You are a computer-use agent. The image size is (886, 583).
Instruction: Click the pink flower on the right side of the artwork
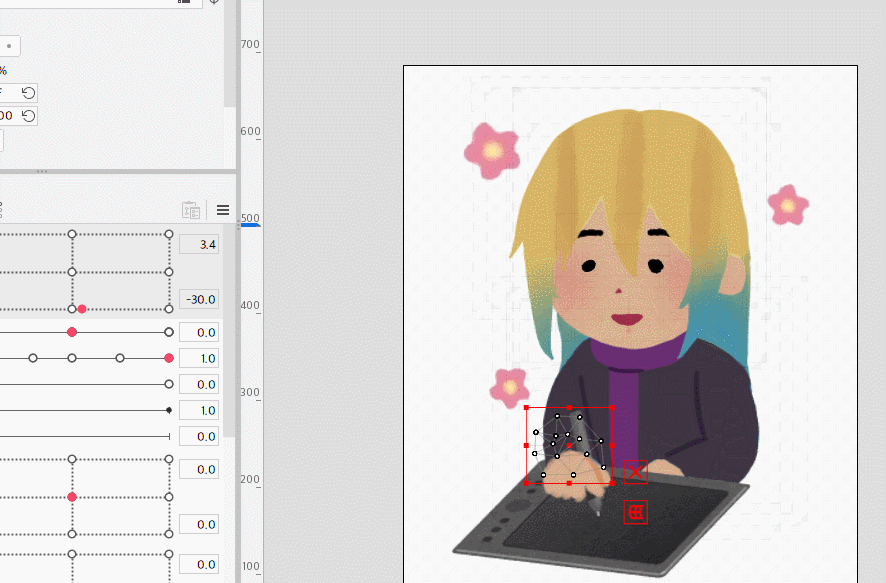(x=788, y=205)
